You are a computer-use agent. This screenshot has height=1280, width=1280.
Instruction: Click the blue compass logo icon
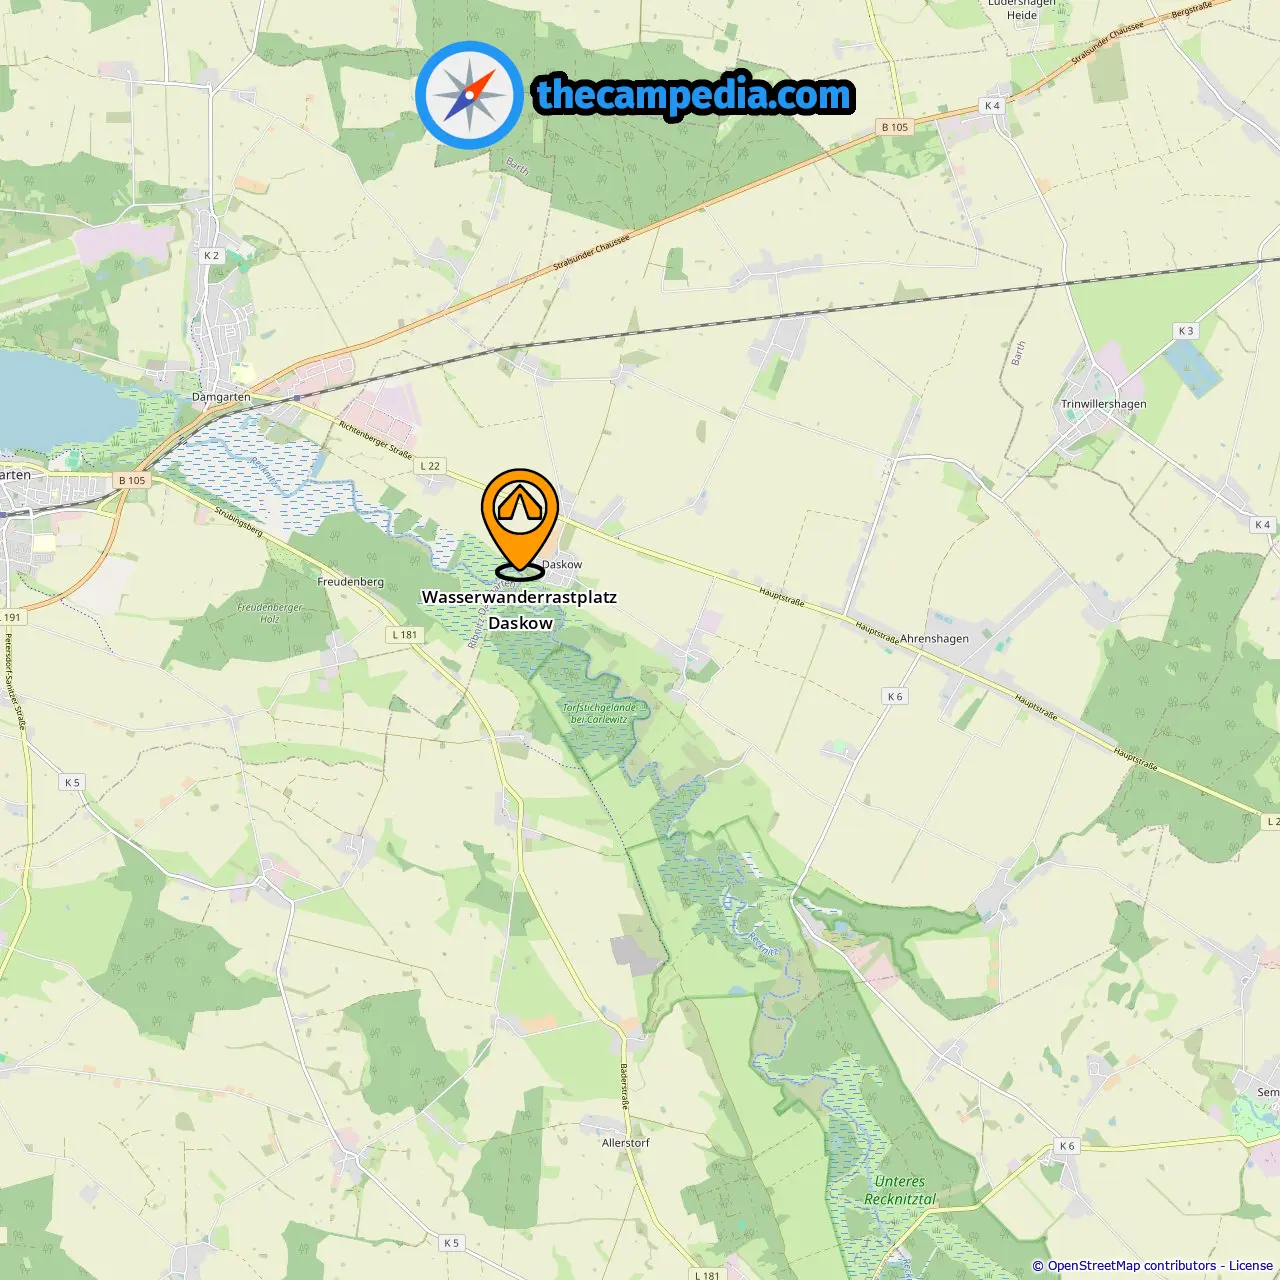[469, 95]
